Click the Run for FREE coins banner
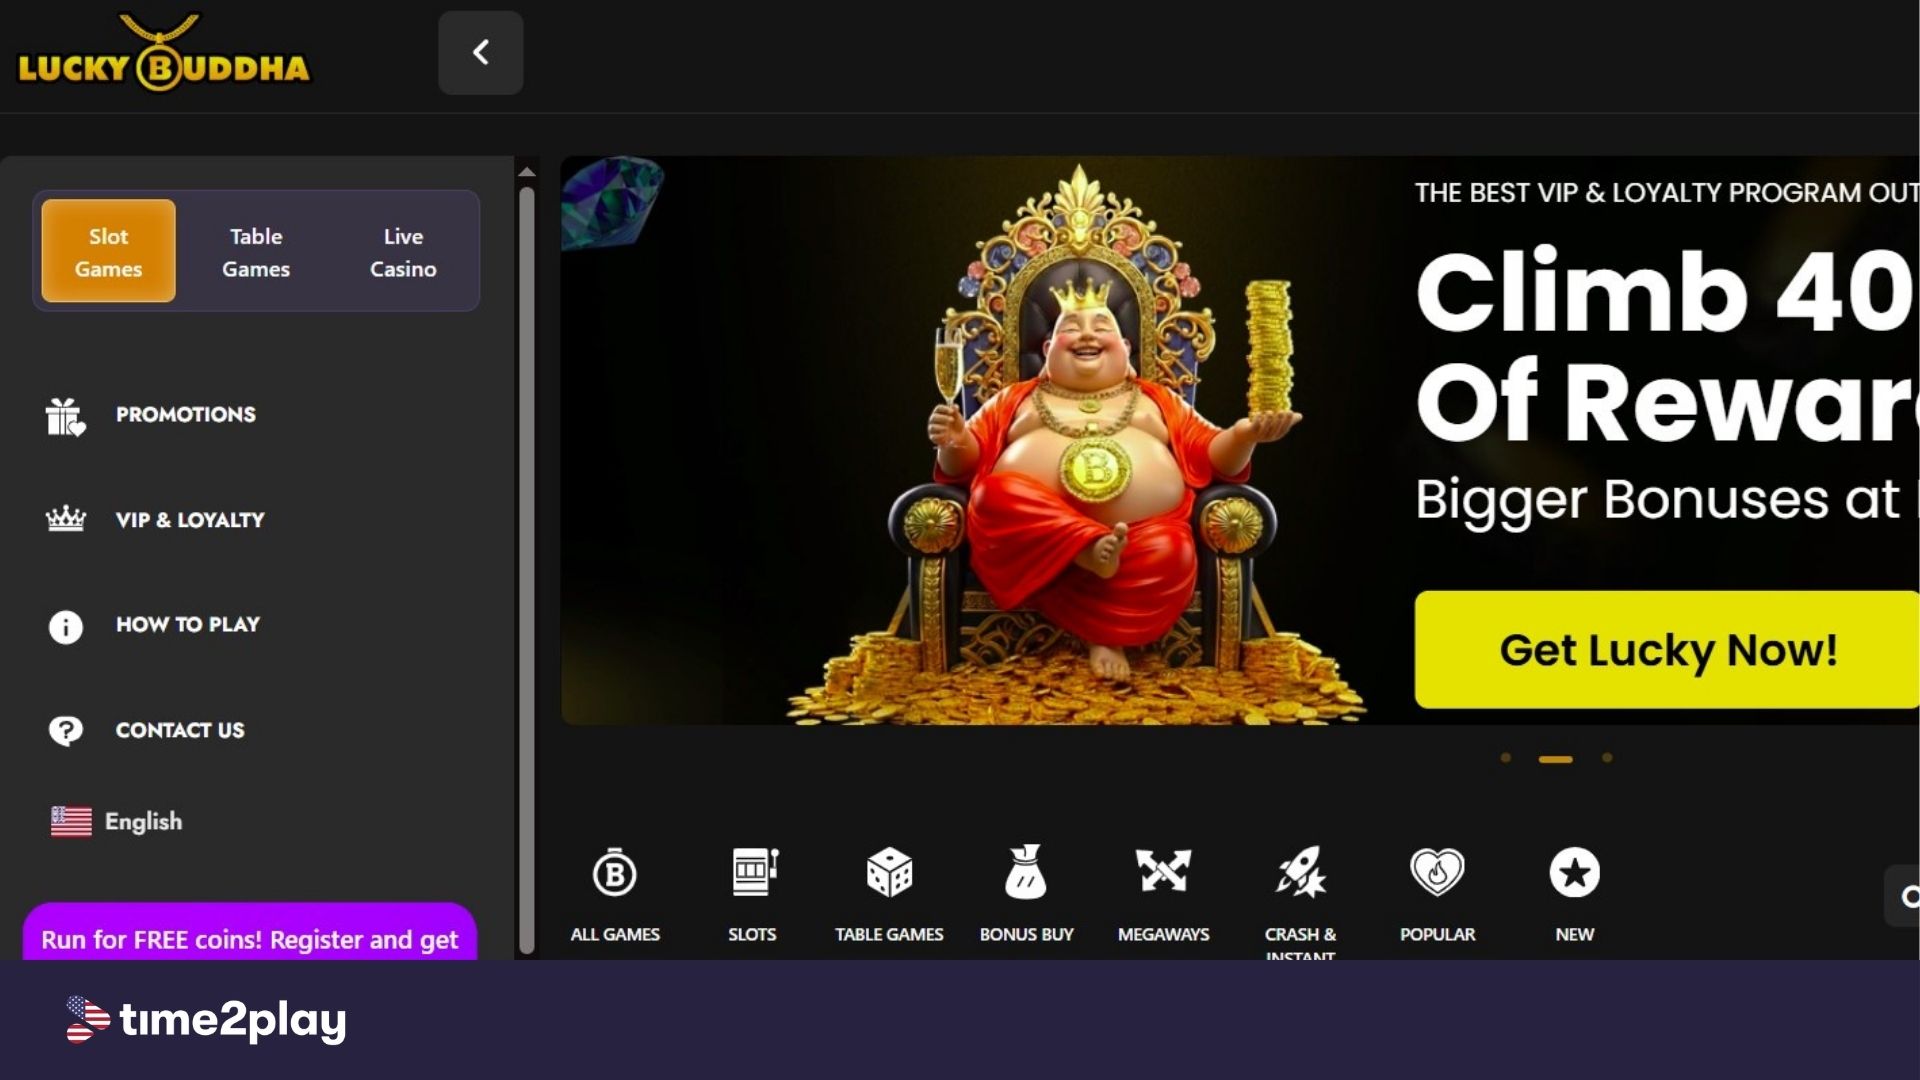The width and height of the screenshot is (1920, 1080). 250,932
